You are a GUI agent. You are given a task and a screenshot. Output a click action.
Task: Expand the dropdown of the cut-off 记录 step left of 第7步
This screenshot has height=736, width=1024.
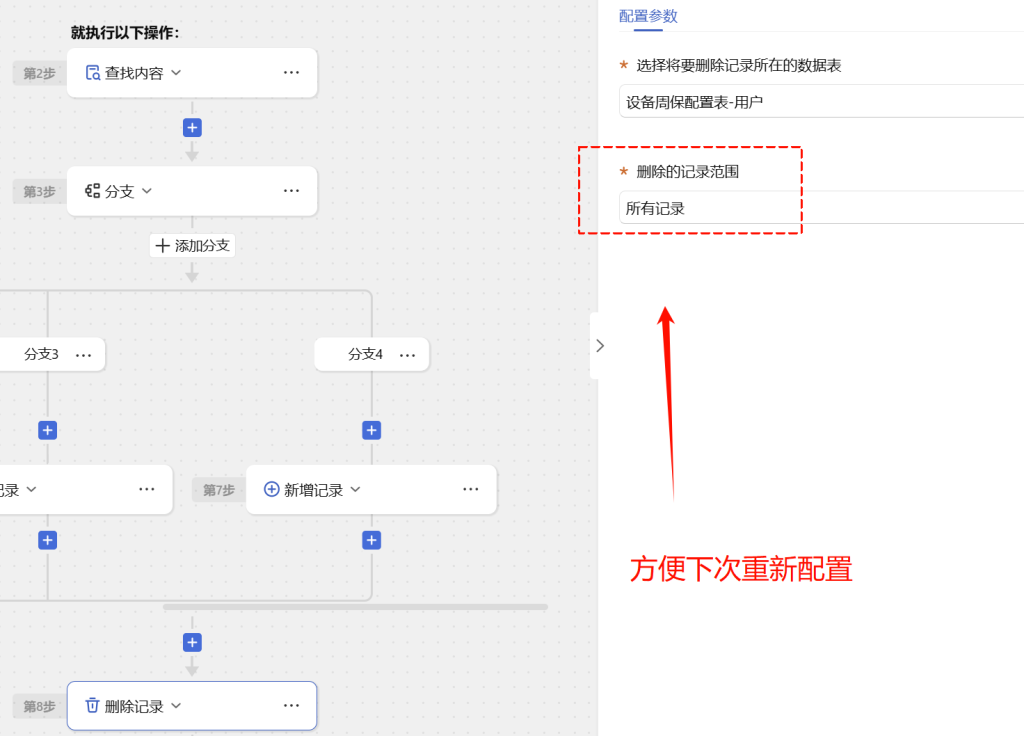[x=31, y=489]
